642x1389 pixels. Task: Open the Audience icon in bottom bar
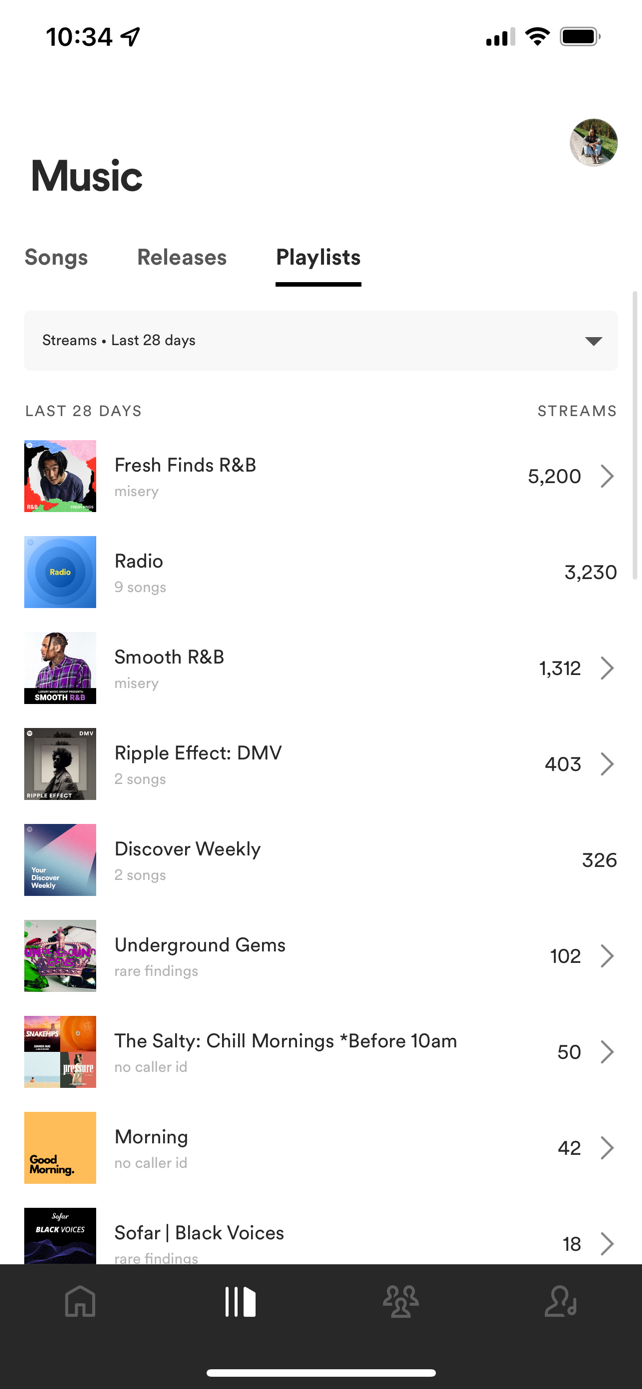pyautogui.click(x=400, y=1301)
